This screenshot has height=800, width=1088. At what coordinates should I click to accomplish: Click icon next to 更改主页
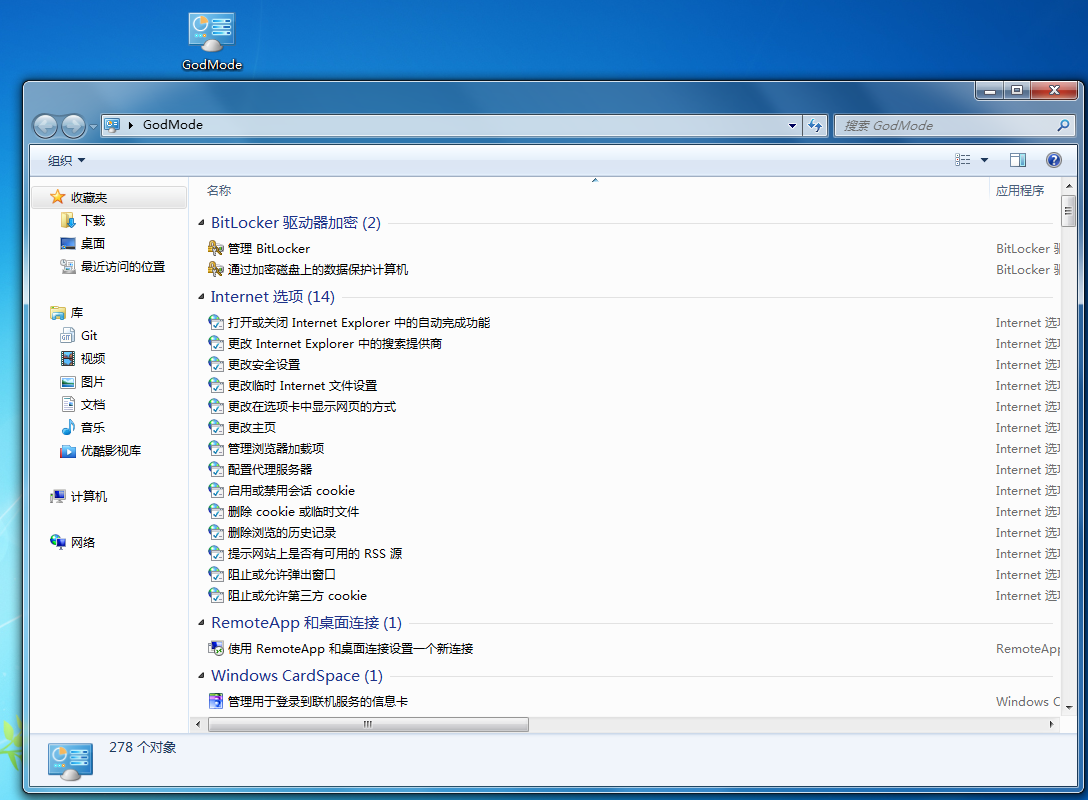[216, 427]
